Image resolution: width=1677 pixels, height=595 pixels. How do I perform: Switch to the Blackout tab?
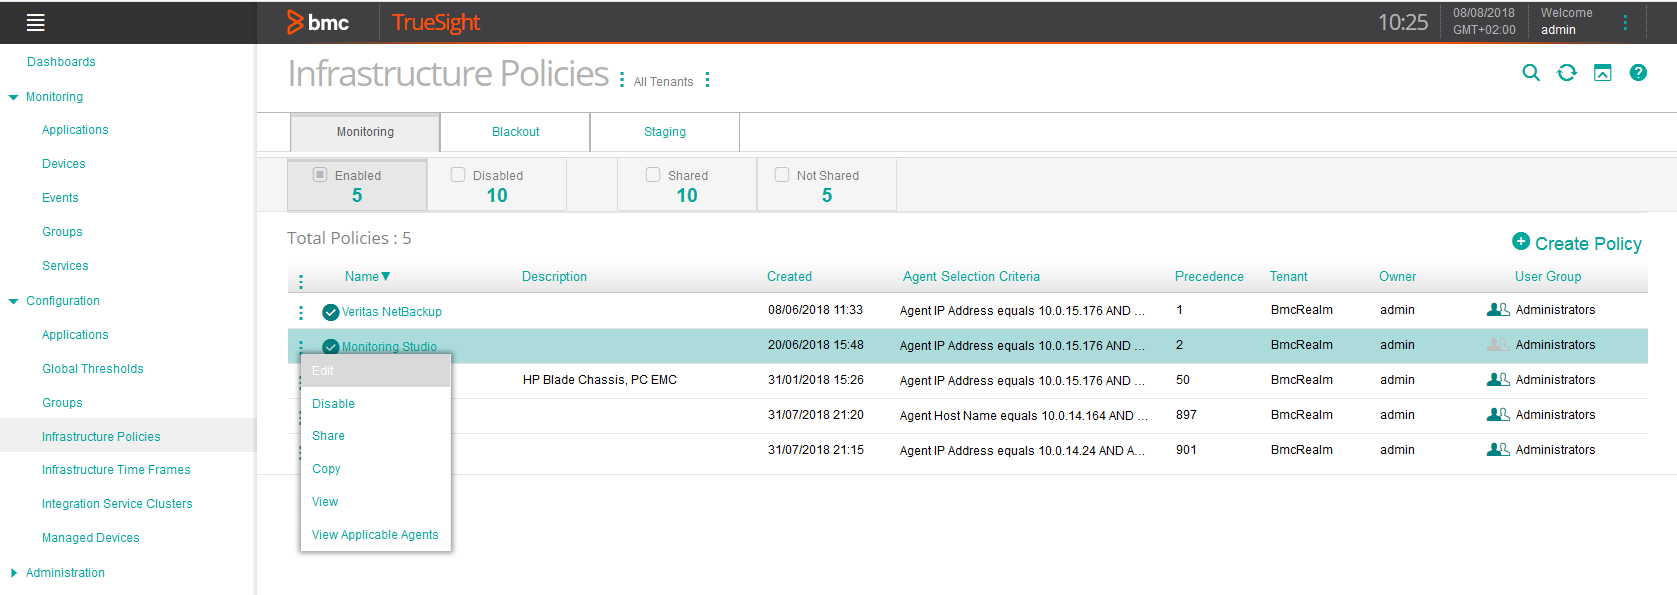tap(516, 132)
